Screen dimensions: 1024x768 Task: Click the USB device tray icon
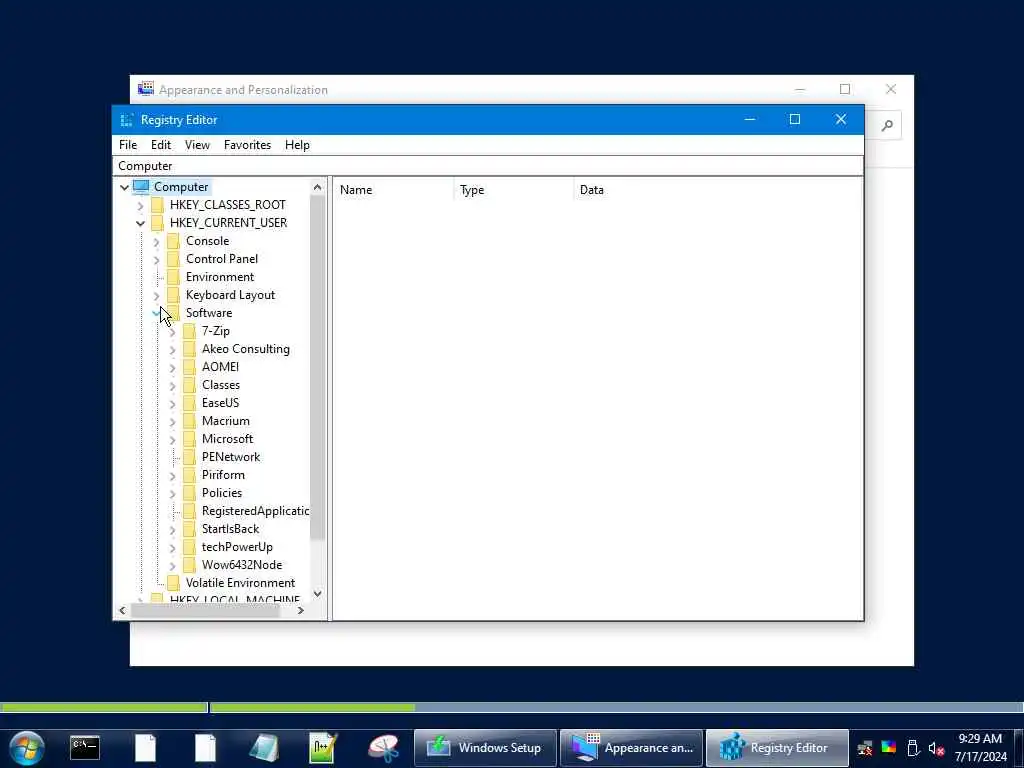pyautogui.click(x=913, y=748)
